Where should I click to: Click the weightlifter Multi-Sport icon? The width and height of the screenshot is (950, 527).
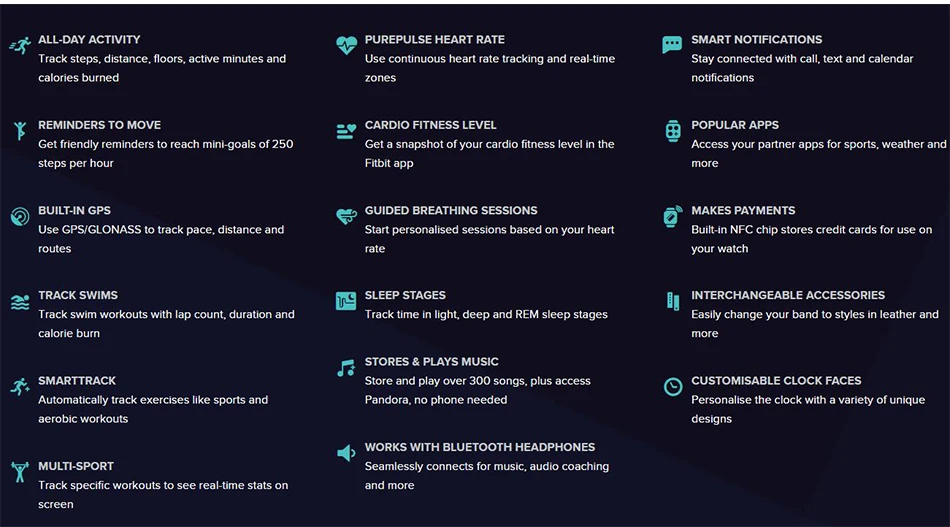[x=20, y=472]
